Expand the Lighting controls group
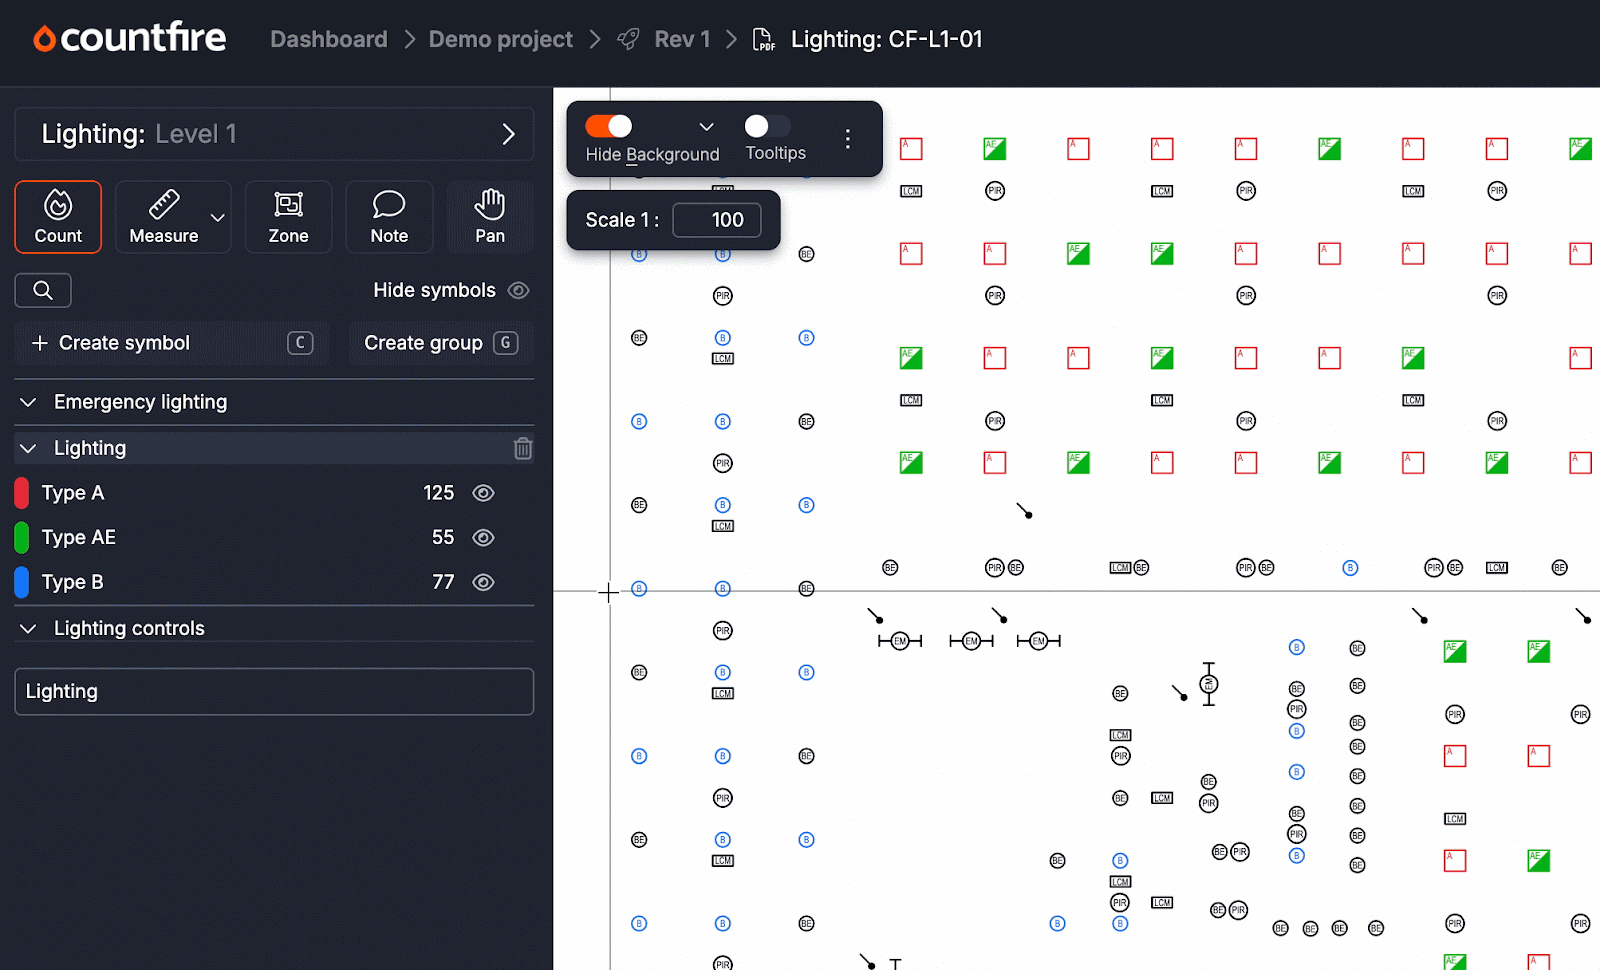1600x970 pixels. (x=28, y=628)
